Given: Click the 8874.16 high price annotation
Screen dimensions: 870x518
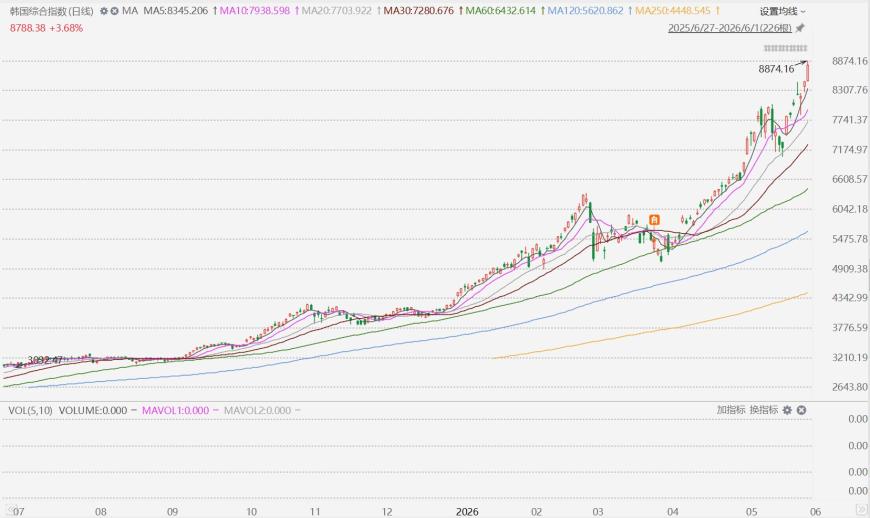Looking at the screenshot, I should pos(776,69).
